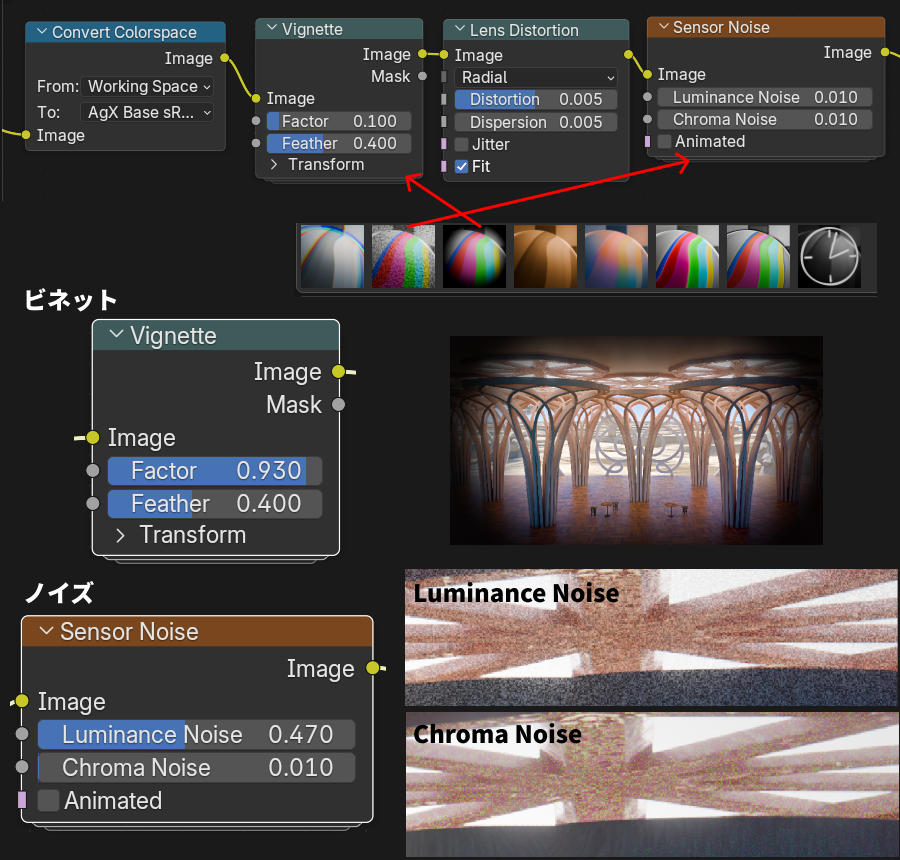Screen dimensions: 900x860
Task: Toggle Animated checkbox beside Luminance Noise 0.470
Action: pos(48,801)
